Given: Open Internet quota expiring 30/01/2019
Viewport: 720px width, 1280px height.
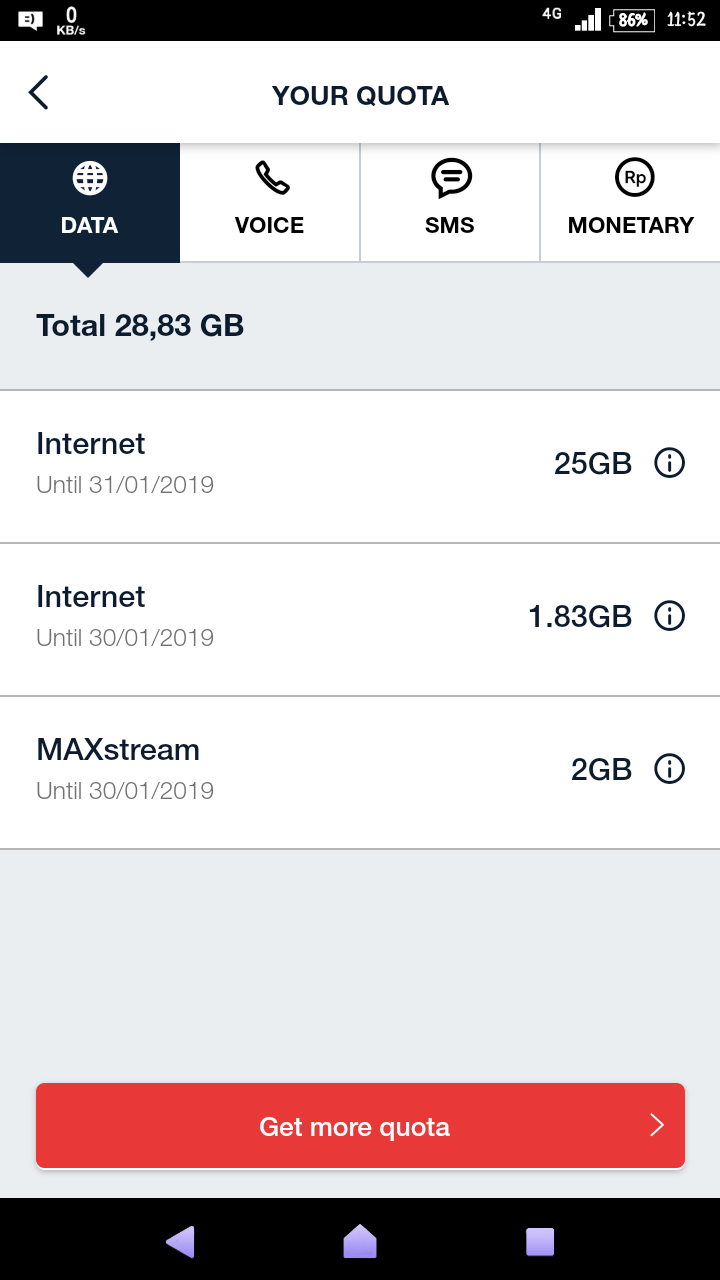Looking at the screenshot, I should (300, 617).
